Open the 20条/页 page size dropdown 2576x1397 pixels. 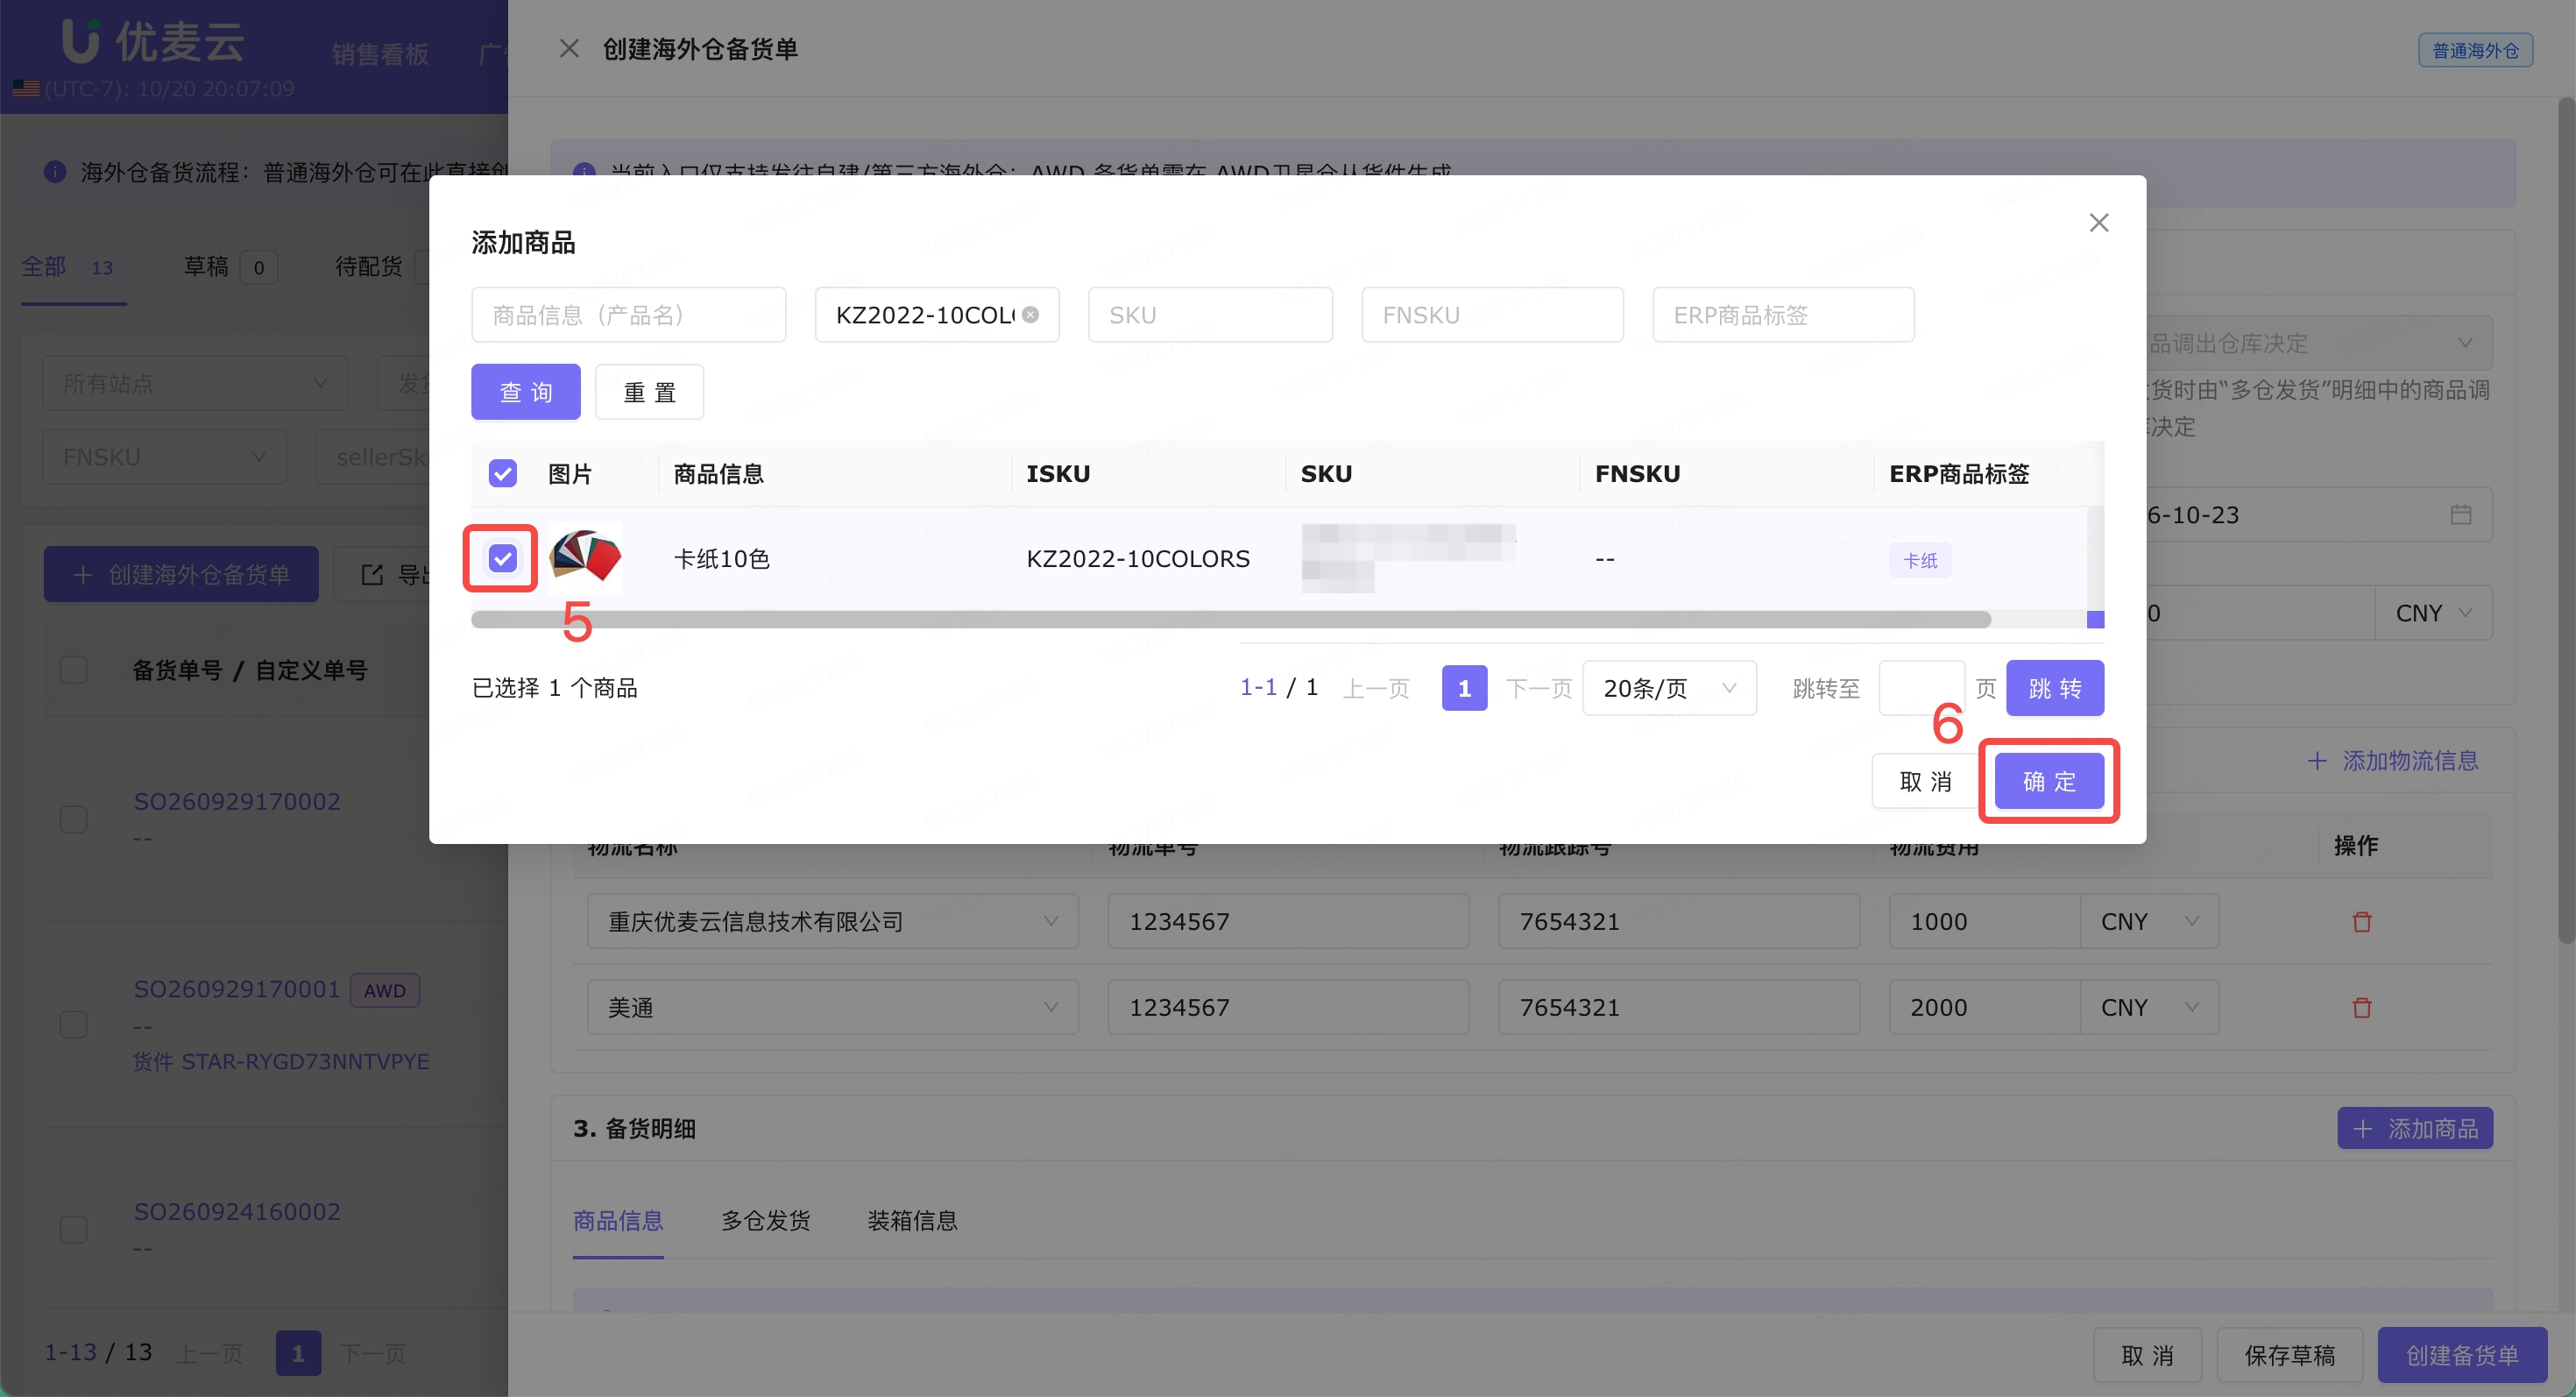(1669, 688)
